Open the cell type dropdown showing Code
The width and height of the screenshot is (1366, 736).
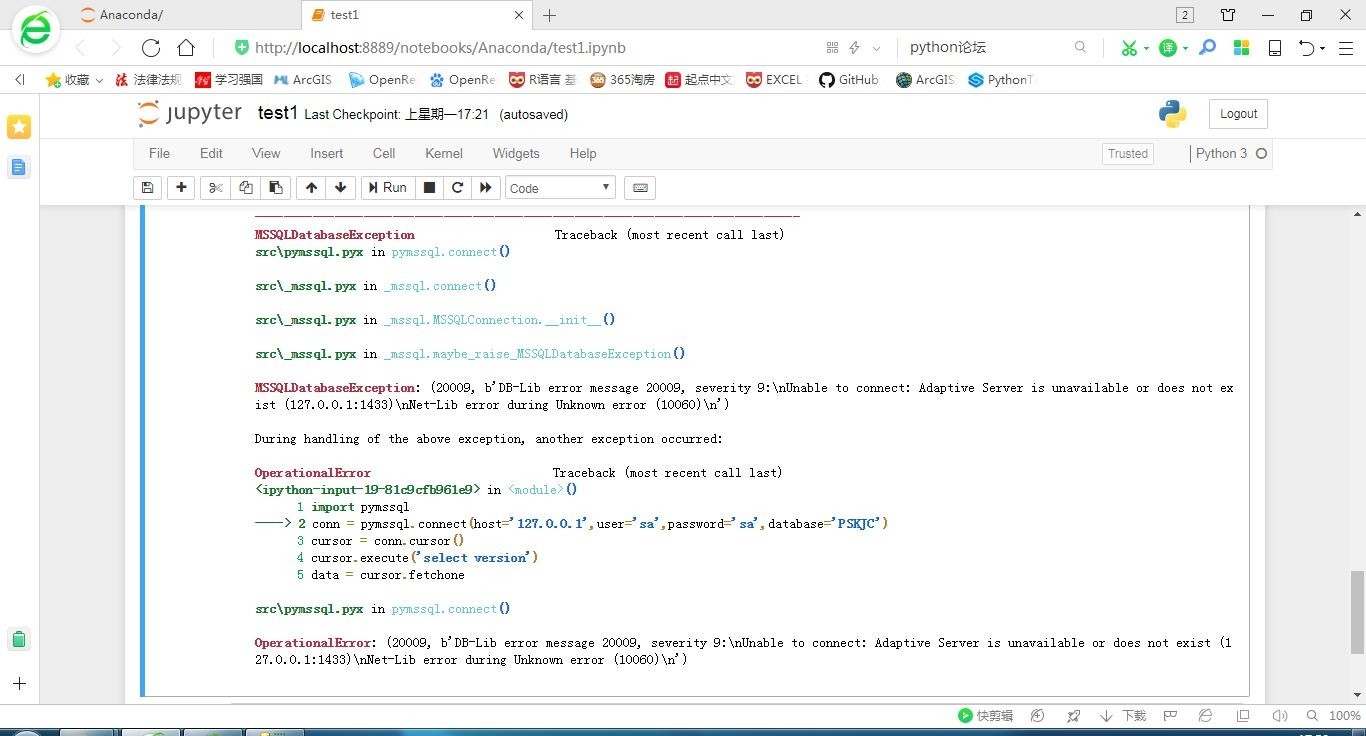click(560, 187)
